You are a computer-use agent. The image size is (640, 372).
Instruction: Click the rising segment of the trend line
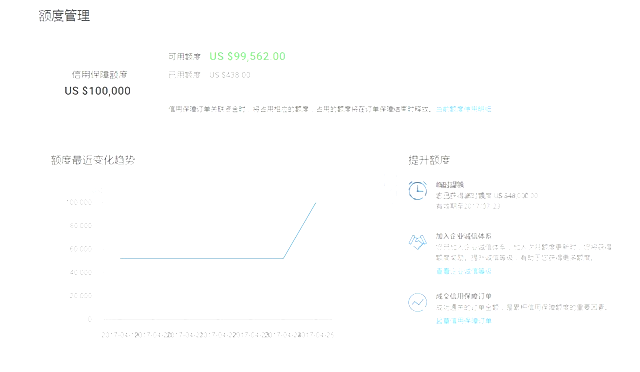point(300,231)
